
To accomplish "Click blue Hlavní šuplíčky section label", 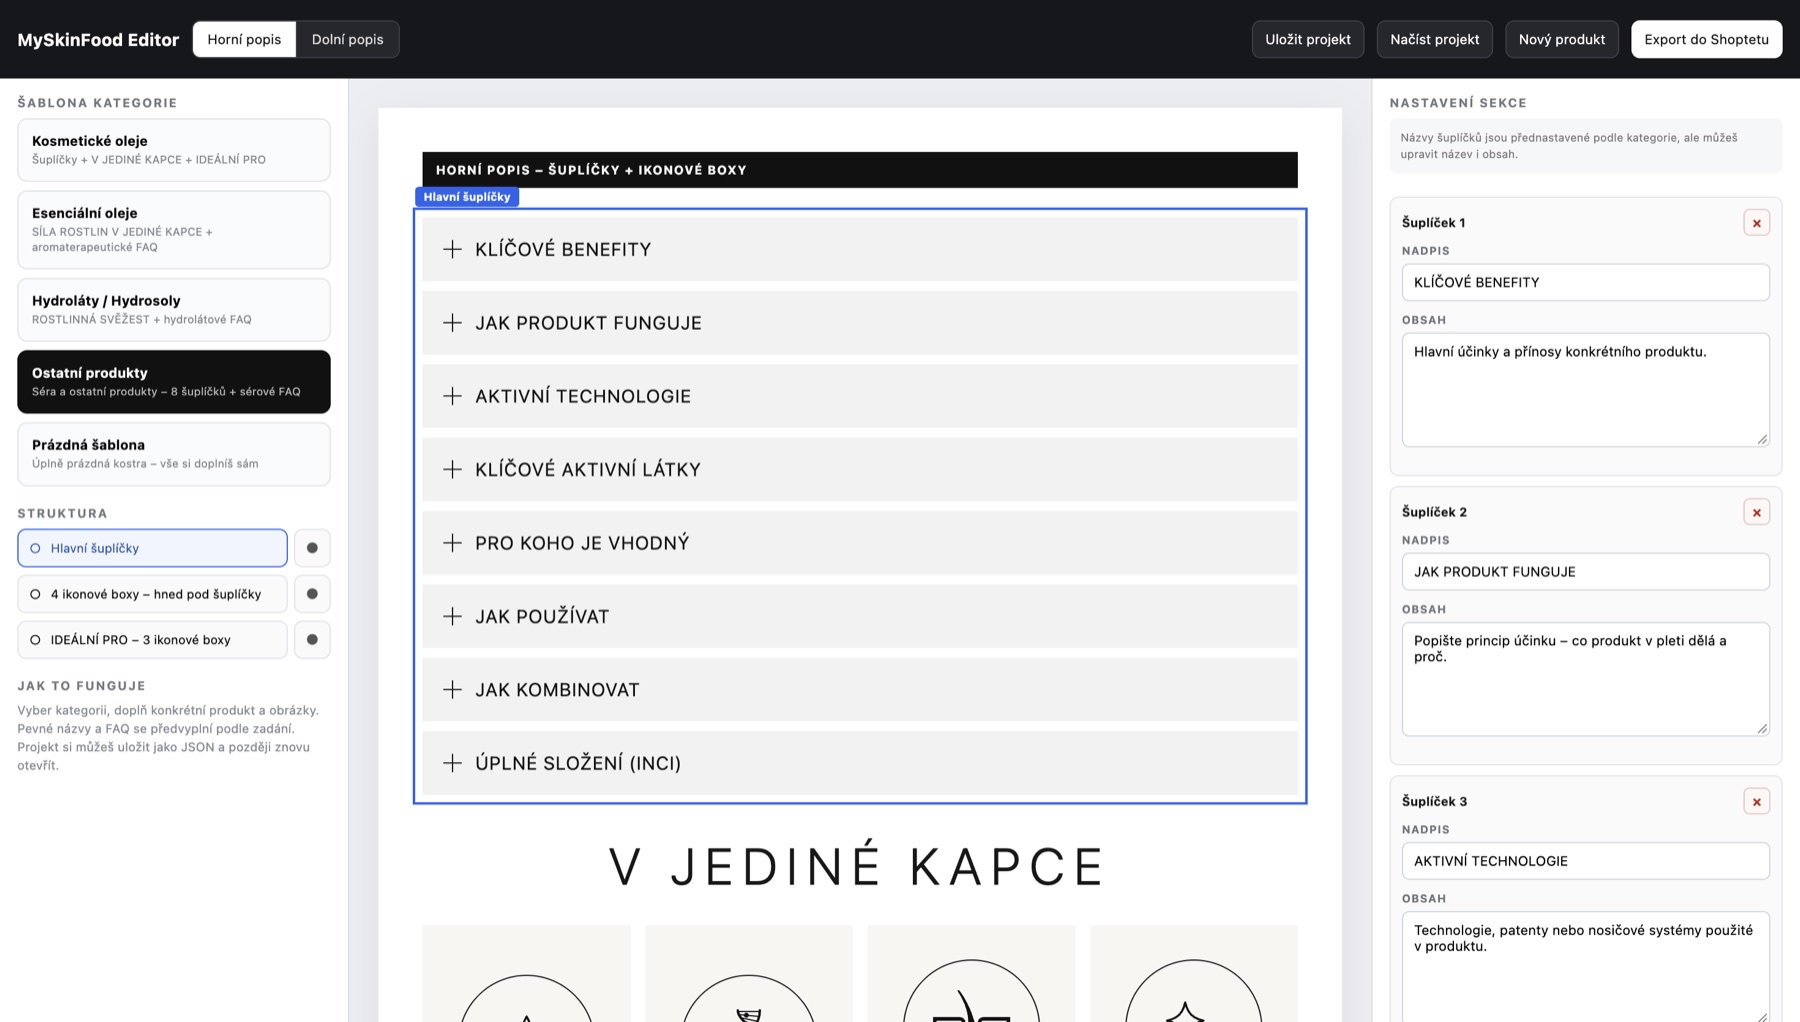I will (x=467, y=197).
